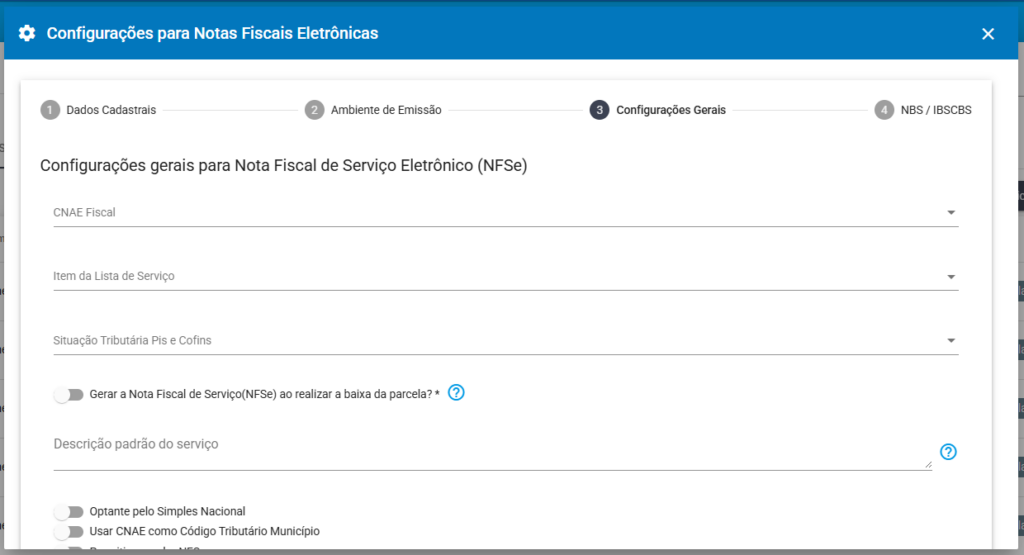Click resize handle of the description textarea

927,463
